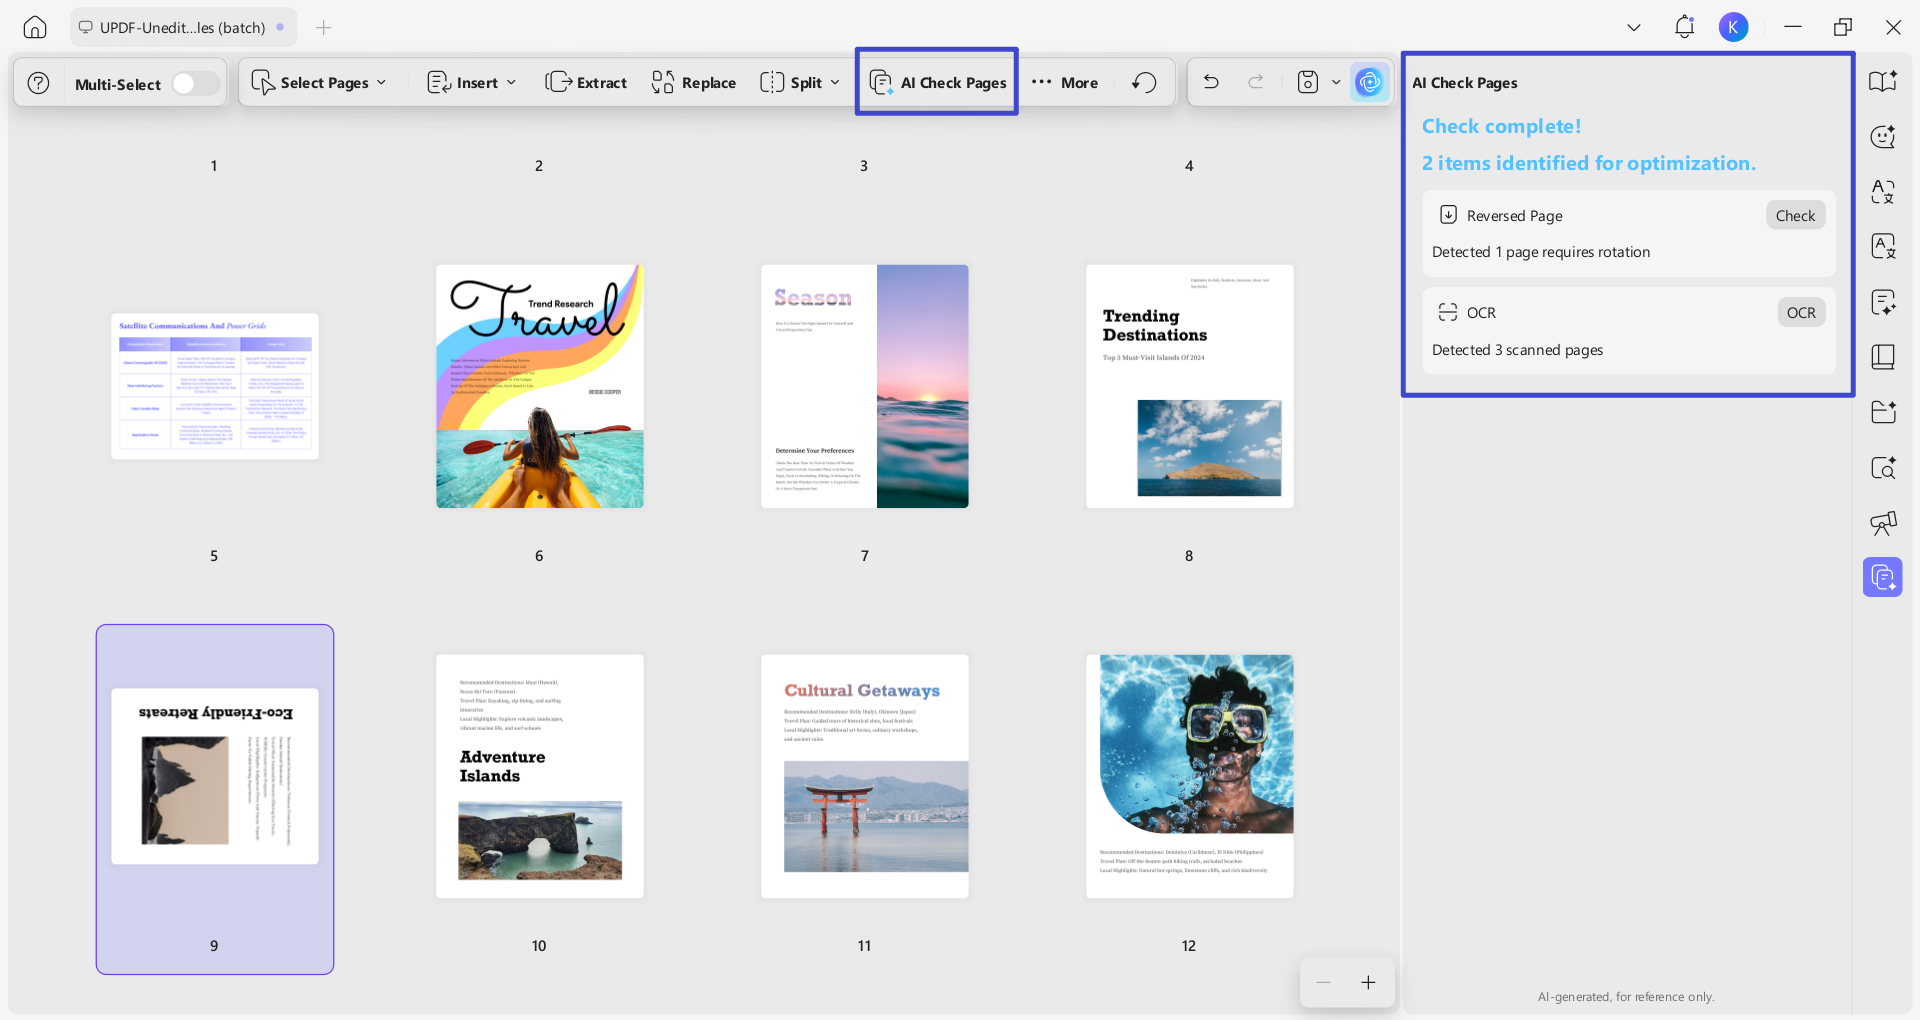Redo the last undone action
Viewport: 1920px width, 1020px height.
coord(1256,82)
